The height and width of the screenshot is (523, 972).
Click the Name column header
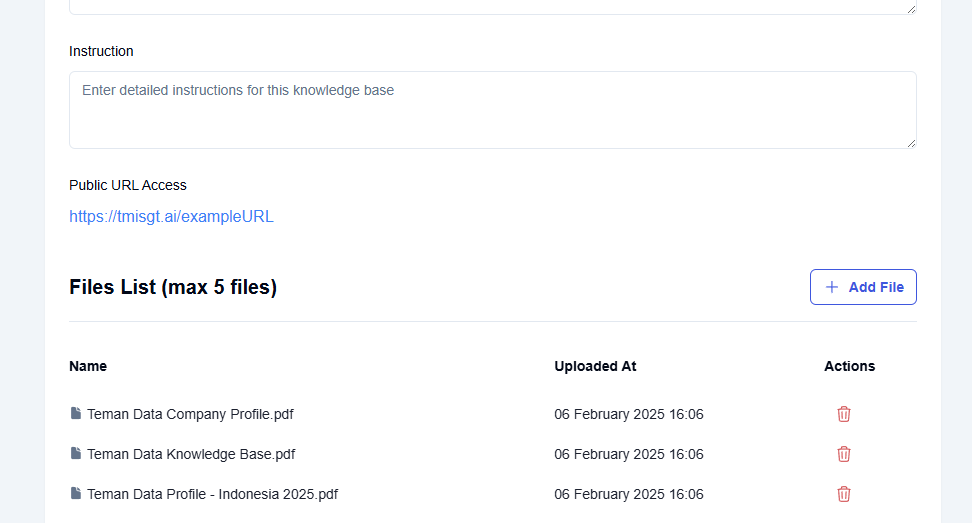tap(88, 366)
